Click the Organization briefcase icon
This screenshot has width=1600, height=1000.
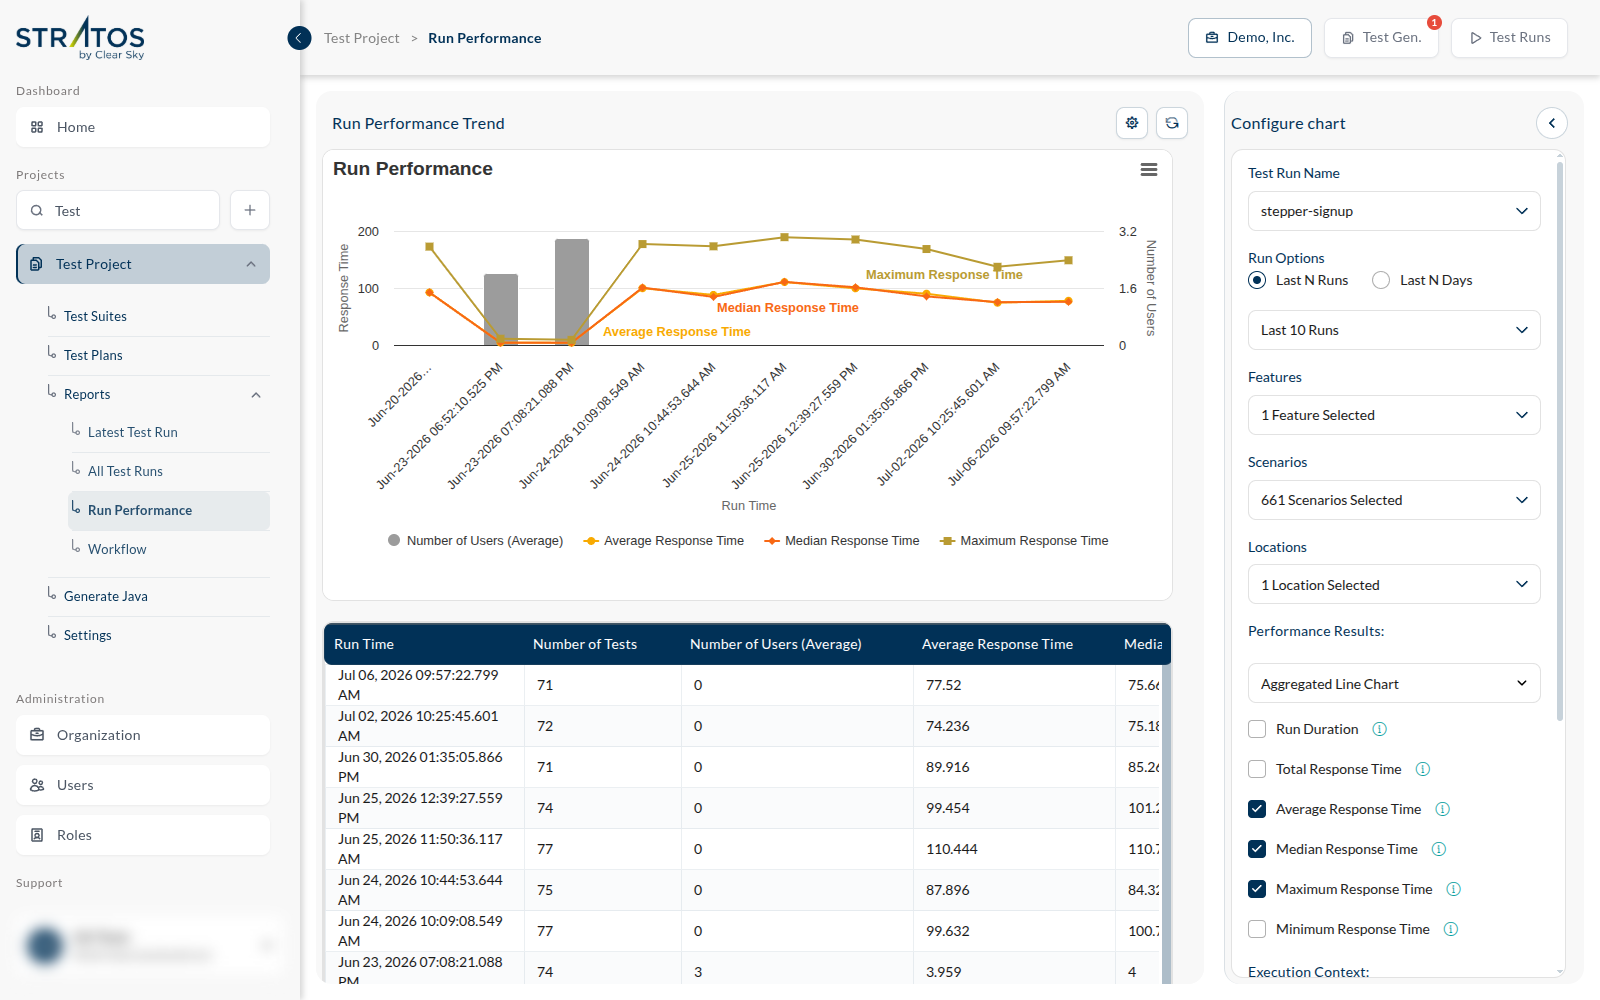coord(37,735)
